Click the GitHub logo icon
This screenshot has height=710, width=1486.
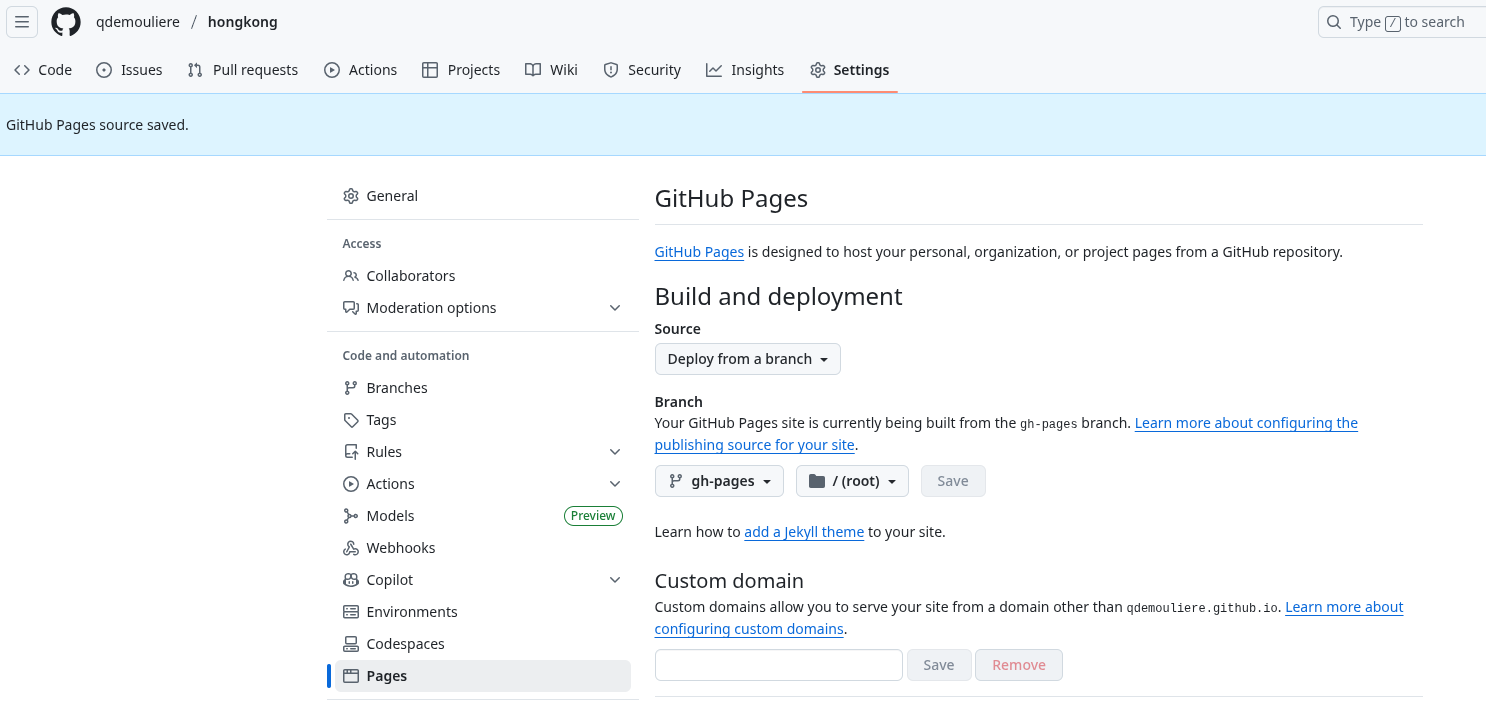[66, 22]
